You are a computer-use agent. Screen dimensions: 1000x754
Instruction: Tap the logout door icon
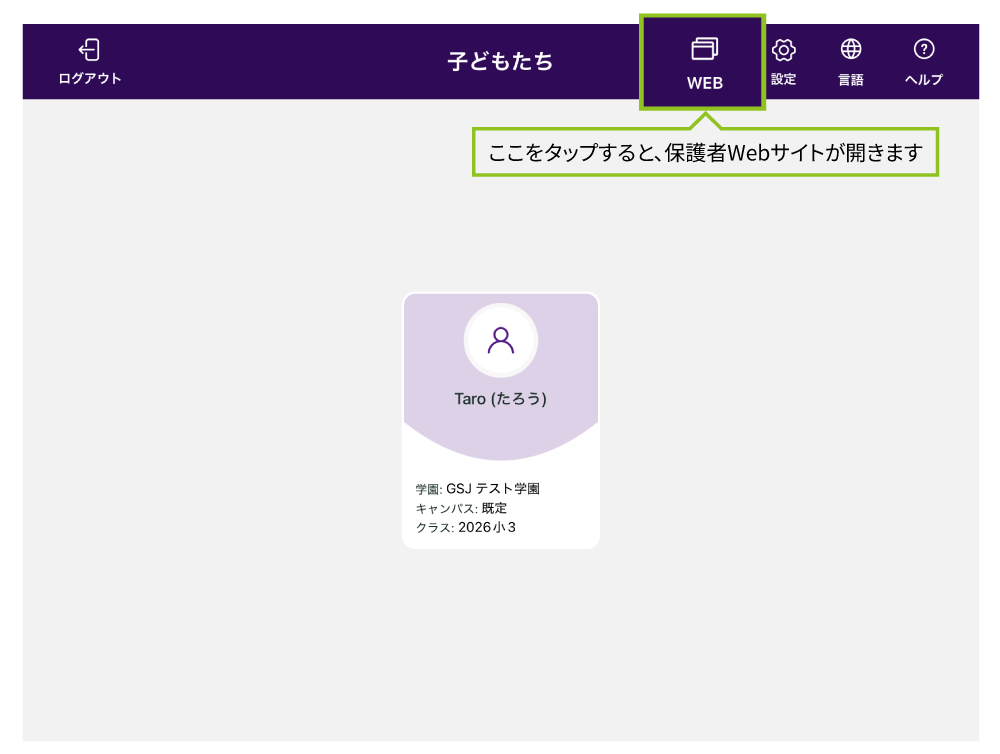89,50
